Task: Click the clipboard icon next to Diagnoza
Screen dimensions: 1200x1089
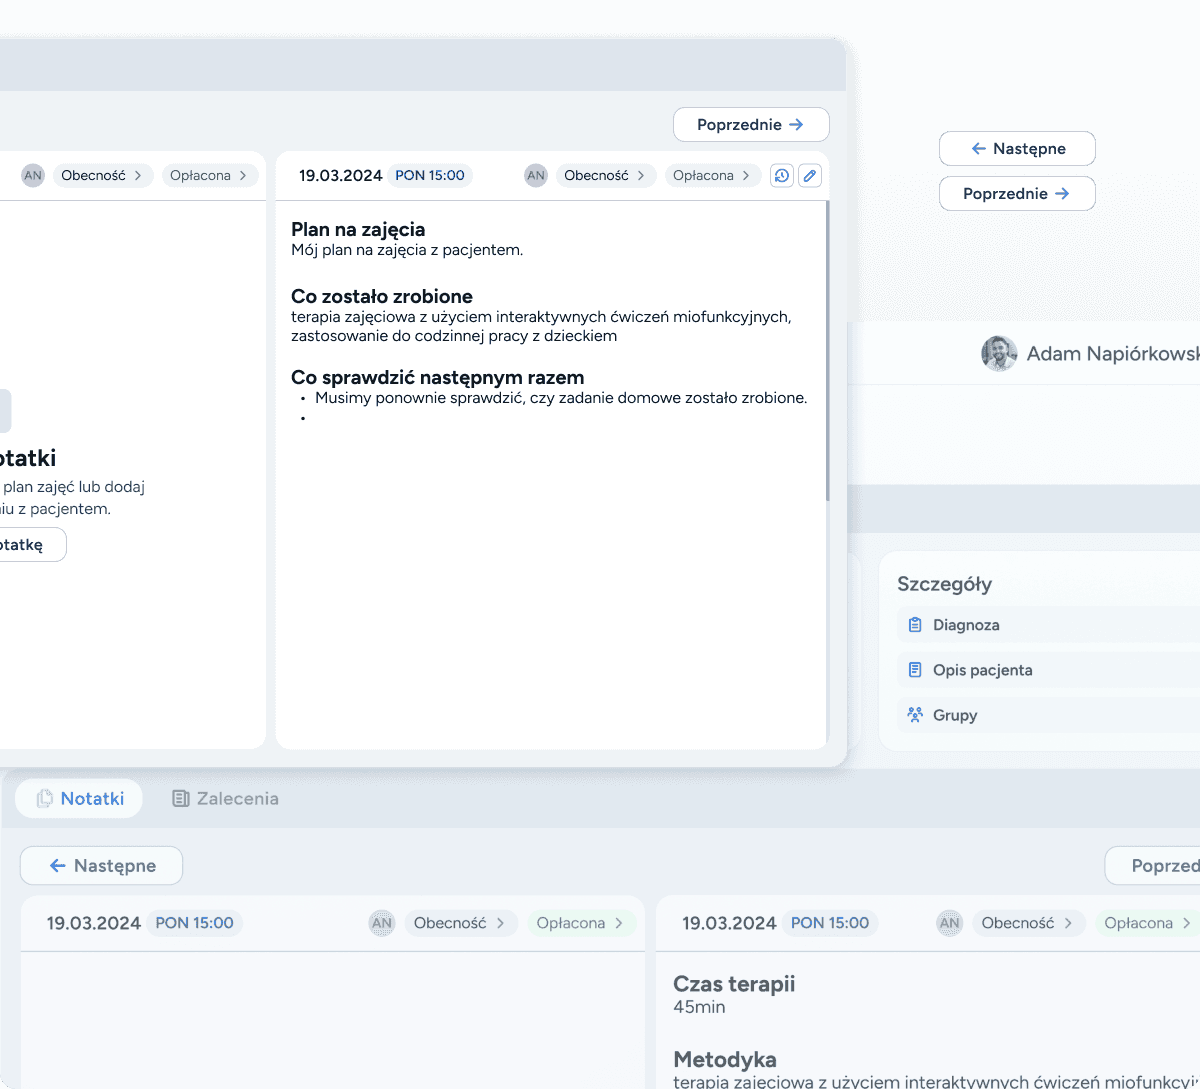Action: 915,625
